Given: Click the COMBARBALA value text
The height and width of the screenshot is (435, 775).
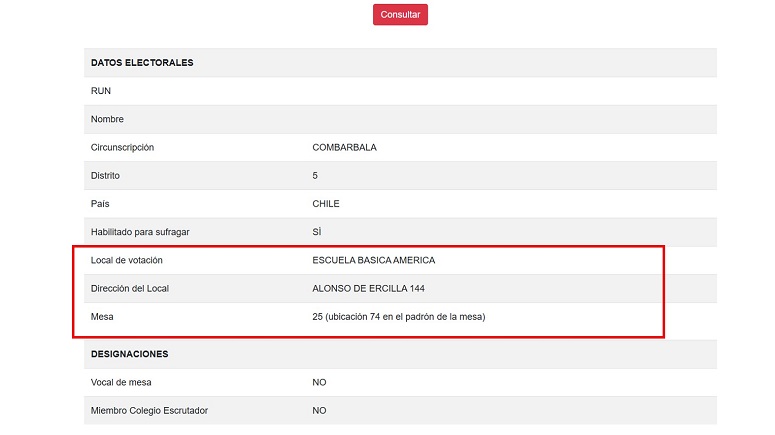Looking at the screenshot, I should [344, 148].
